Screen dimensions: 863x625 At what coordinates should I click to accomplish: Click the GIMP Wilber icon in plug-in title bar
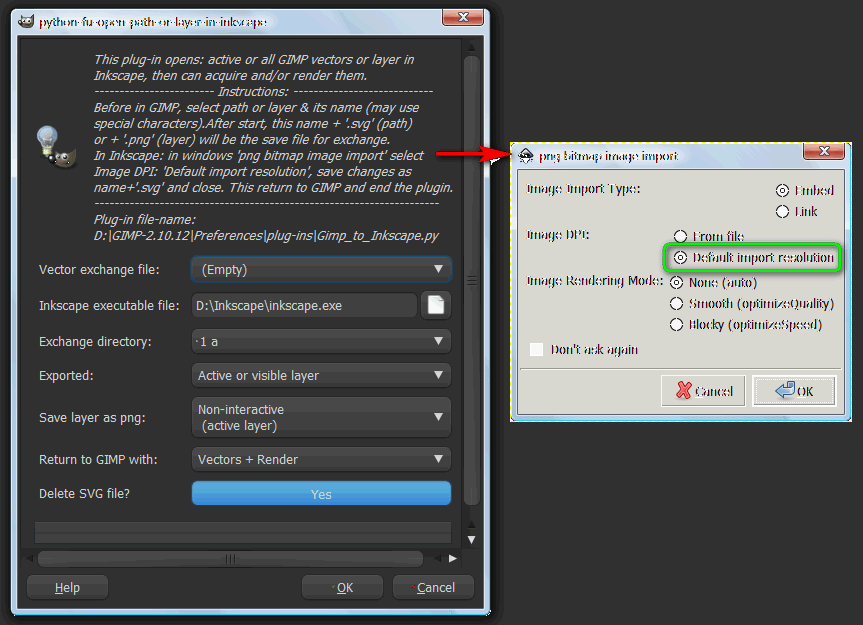[26, 21]
